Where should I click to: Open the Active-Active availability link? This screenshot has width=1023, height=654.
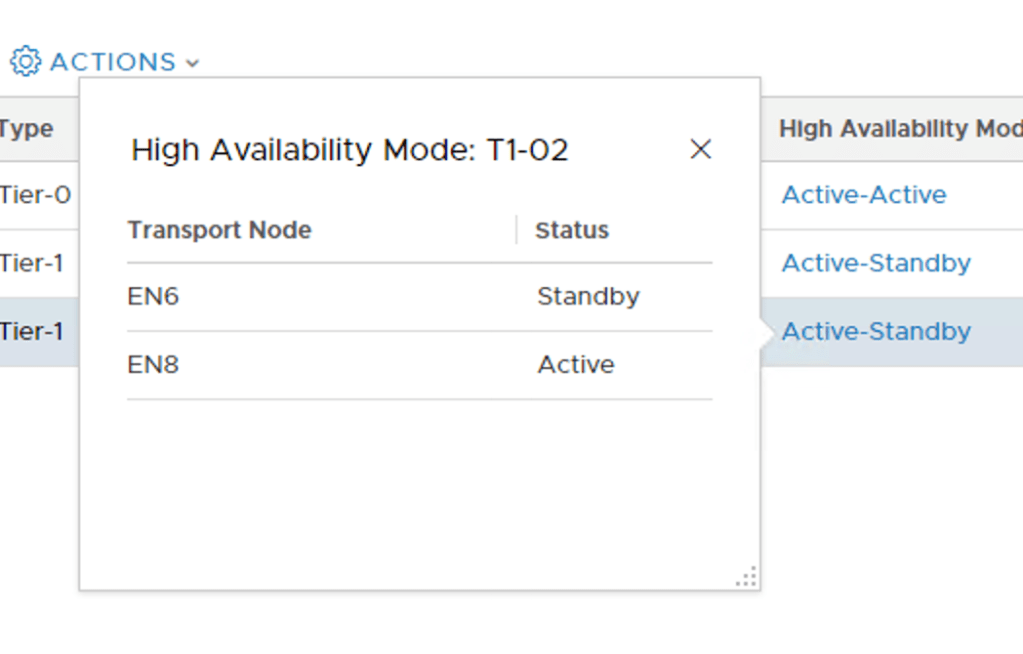863,194
